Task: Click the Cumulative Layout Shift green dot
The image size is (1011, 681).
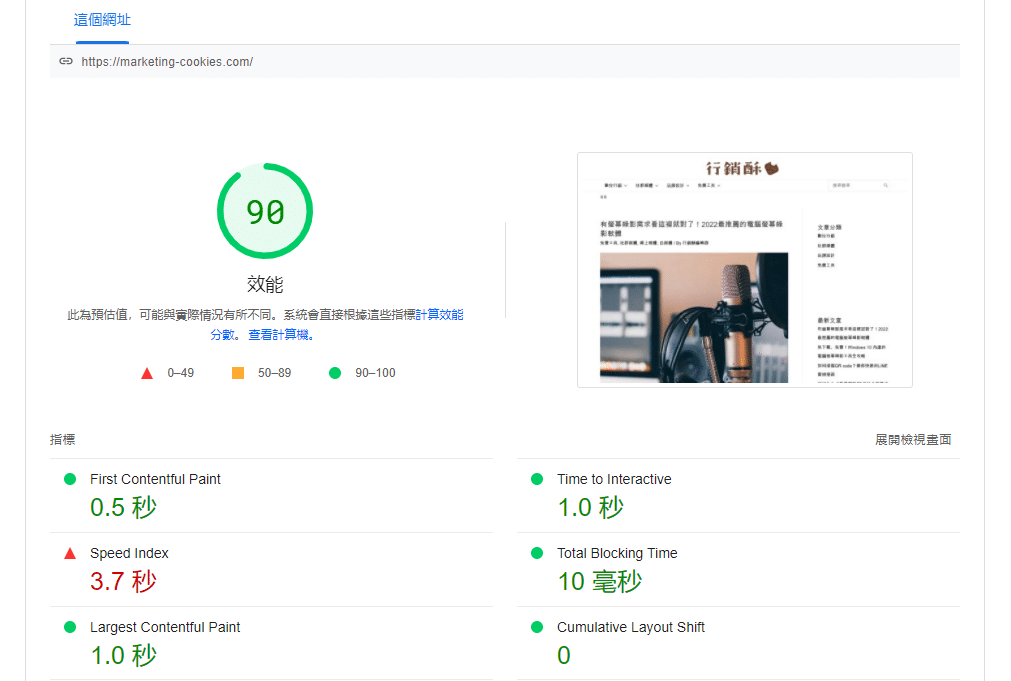Action: (x=537, y=627)
